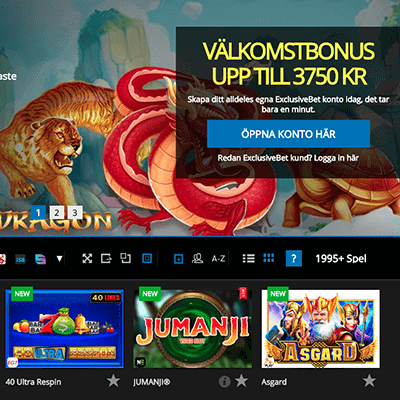The height and width of the screenshot is (400, 400).
Task: Open the Asgard game thumbnail
Action: tap(320, 329)
